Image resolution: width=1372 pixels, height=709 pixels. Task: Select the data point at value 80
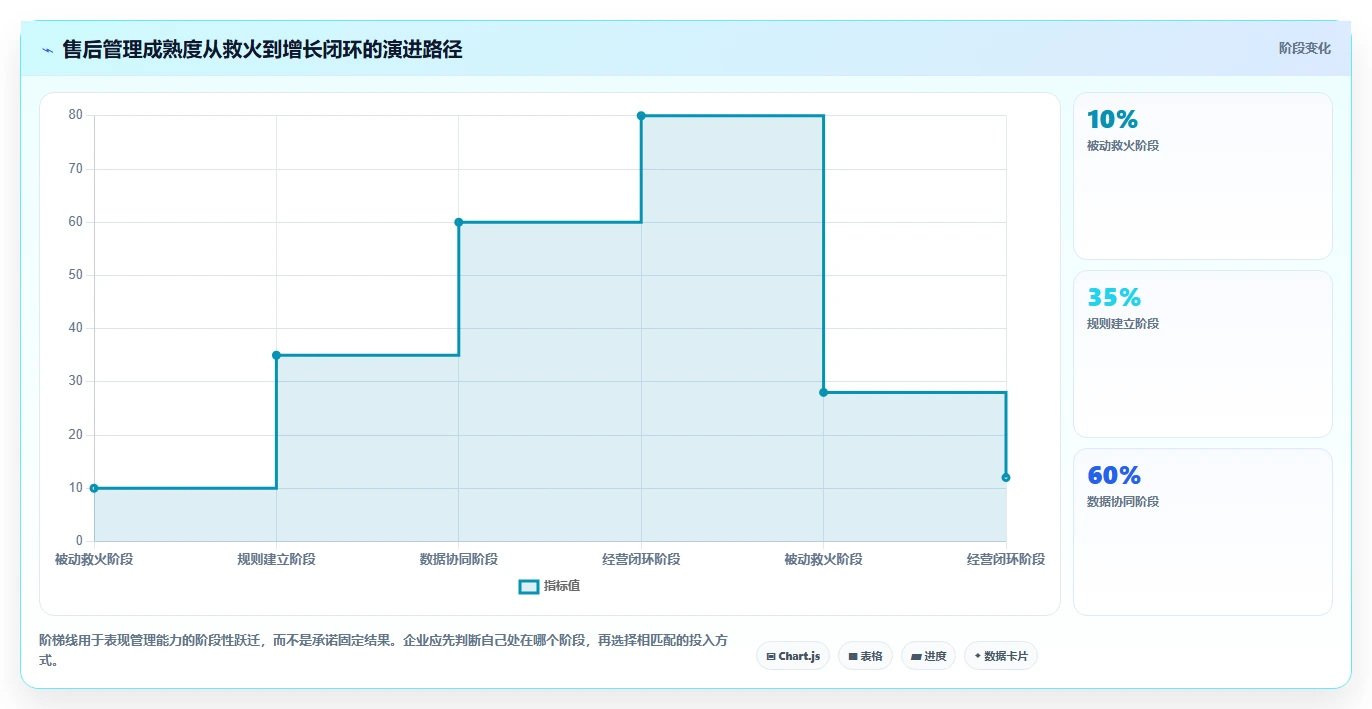coord(641,116)
